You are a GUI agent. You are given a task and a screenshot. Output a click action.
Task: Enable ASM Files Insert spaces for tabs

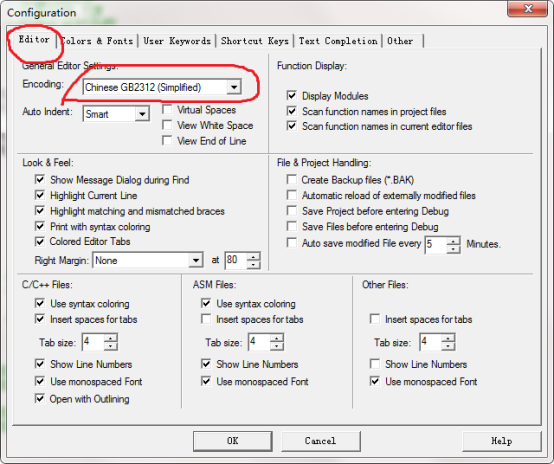tap(206, 319)
